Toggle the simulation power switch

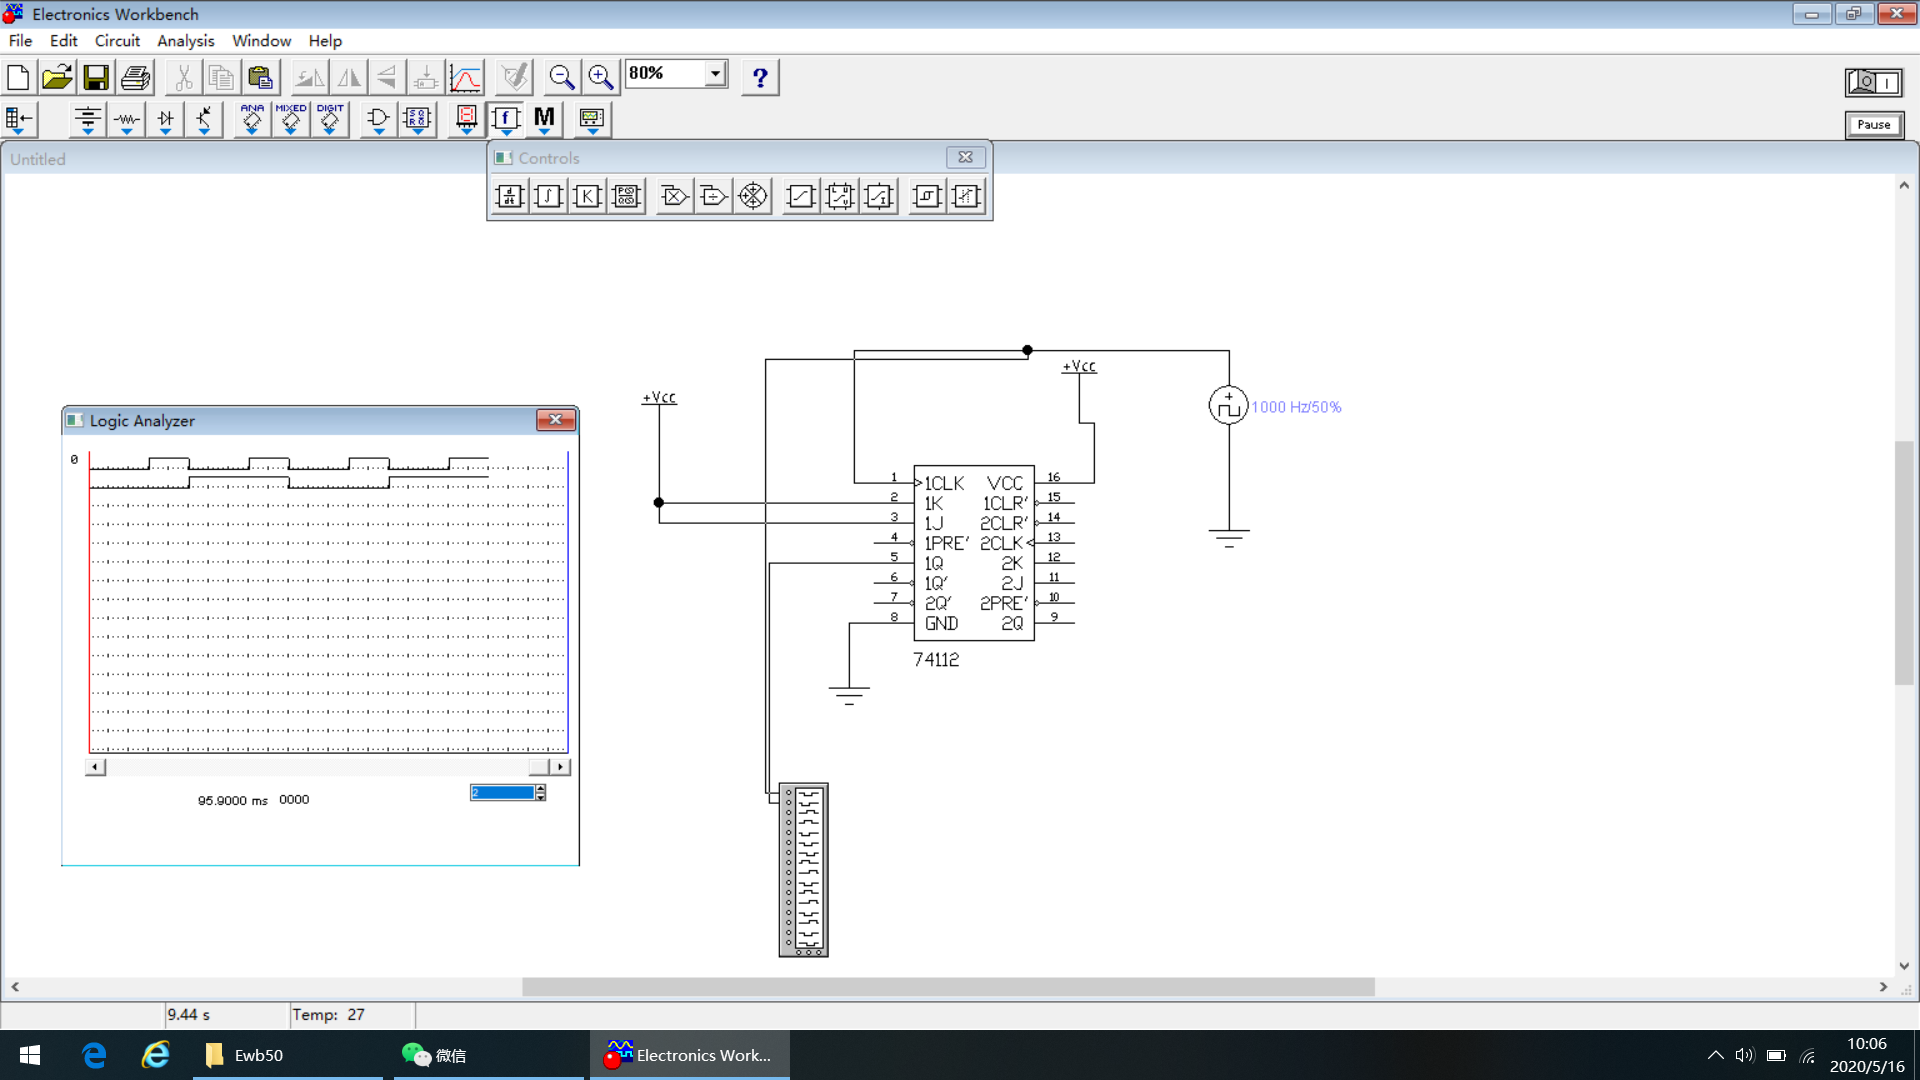[x=1873, y=82]
